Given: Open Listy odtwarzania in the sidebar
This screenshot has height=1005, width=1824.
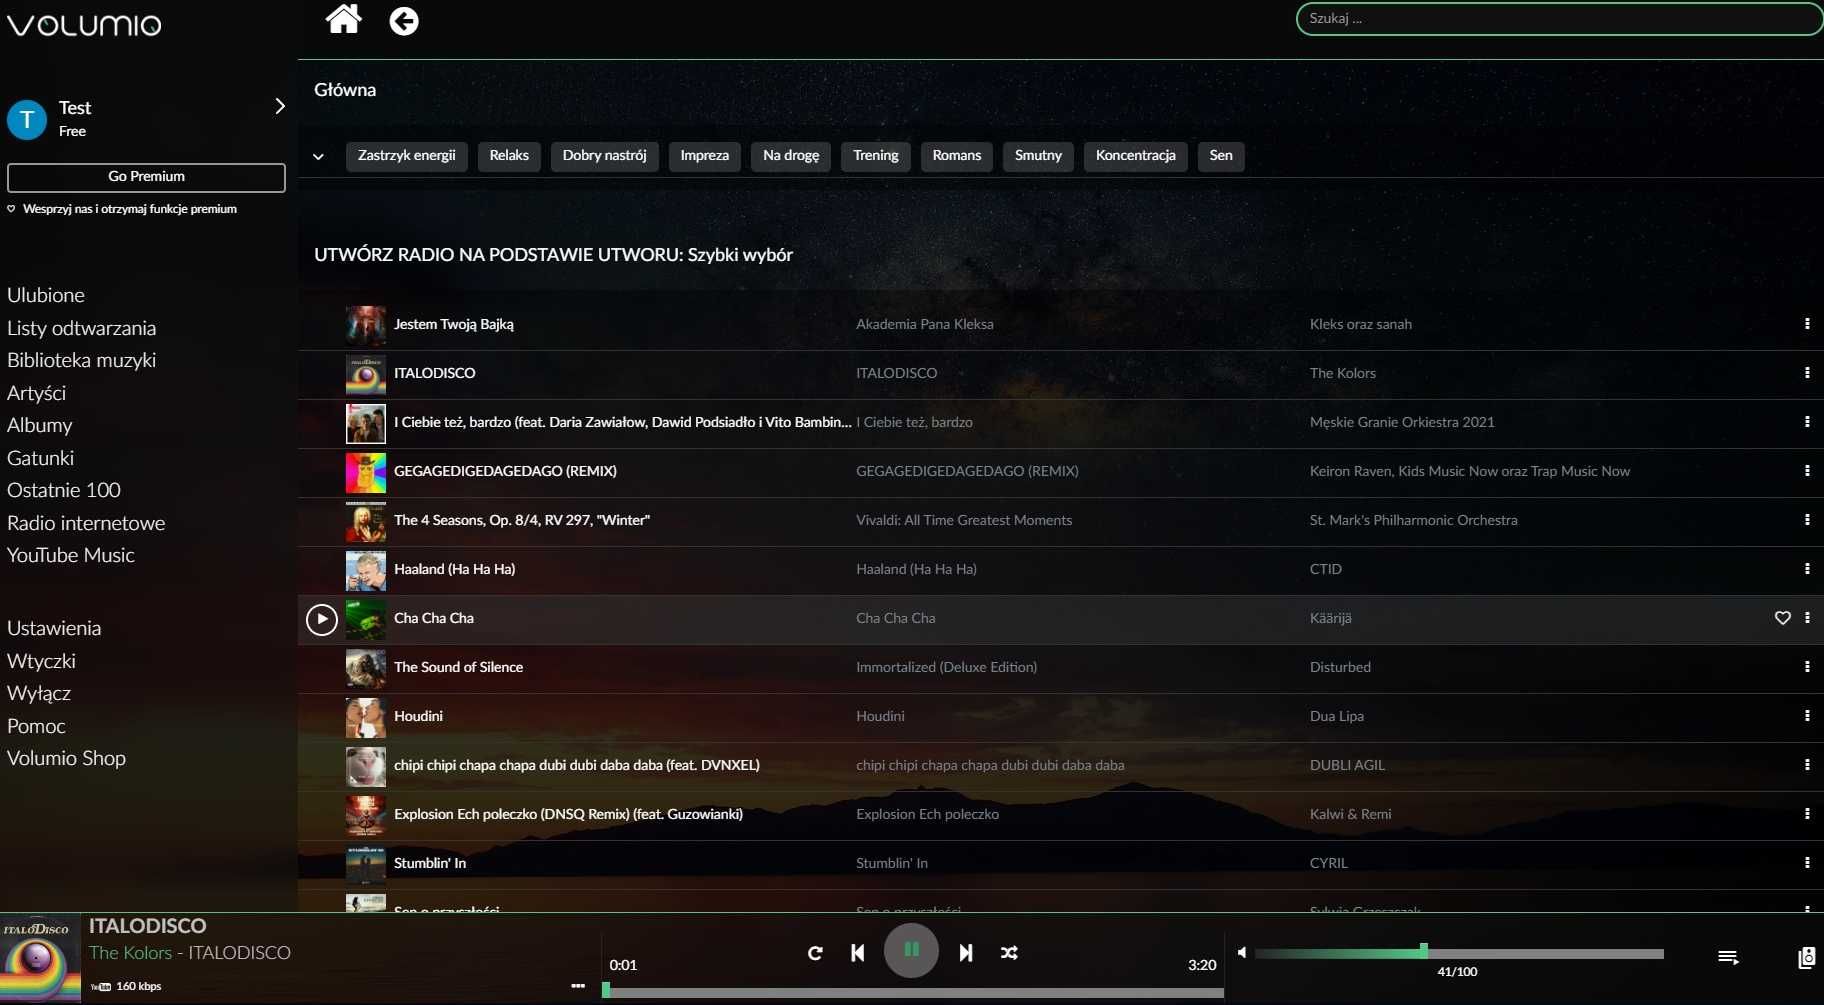Looking at the screenshot, I should coord(81,328).
